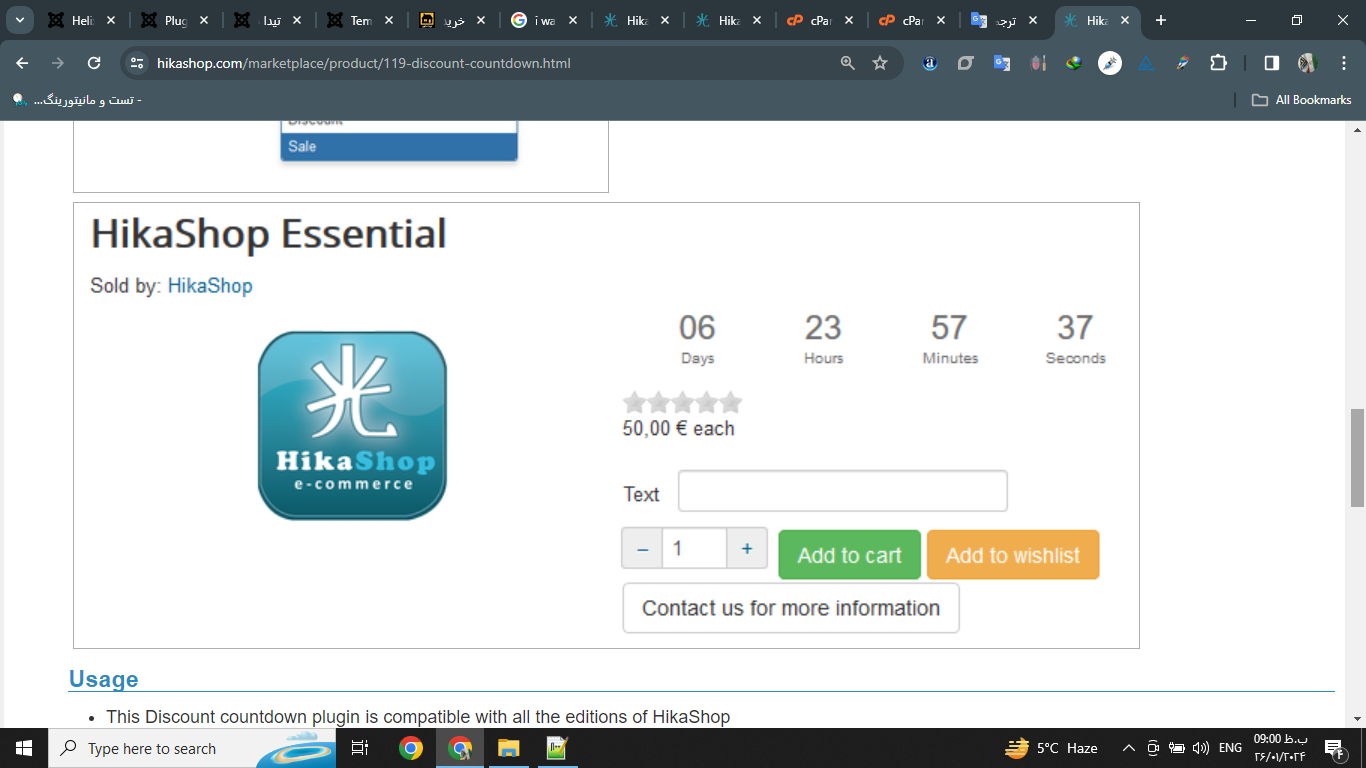Increase quantity with the plus button
The width and height of the screenshot is (1366, 768).
point(747,549)
